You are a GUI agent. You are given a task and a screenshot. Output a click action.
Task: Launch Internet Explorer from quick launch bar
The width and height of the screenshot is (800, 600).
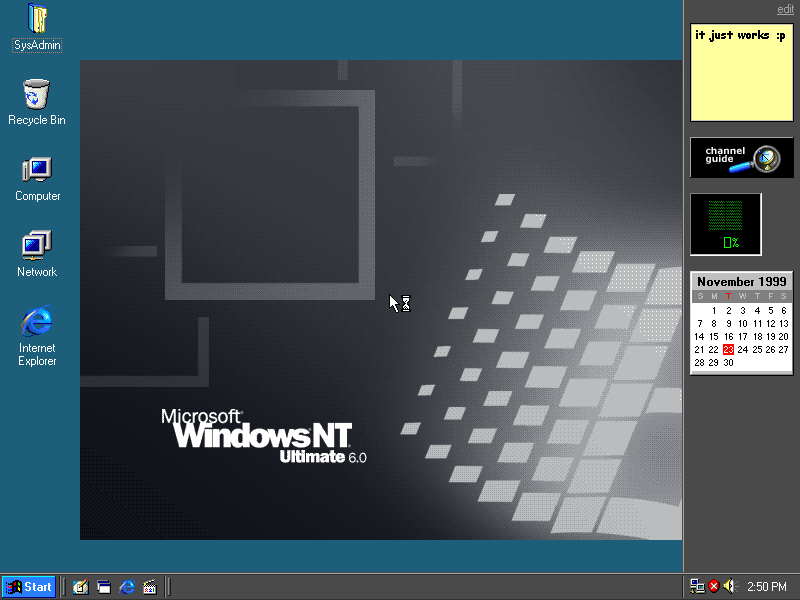[127, 587]
